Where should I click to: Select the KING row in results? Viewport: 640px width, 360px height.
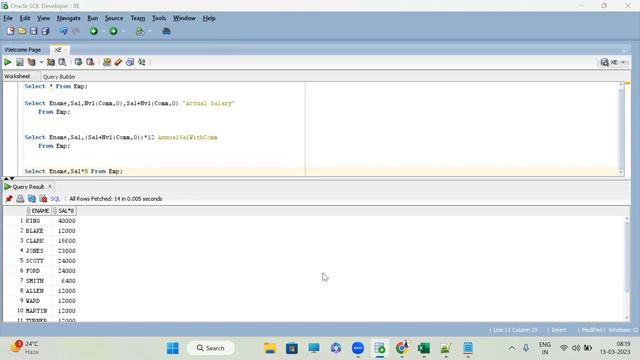click(40, 221)
